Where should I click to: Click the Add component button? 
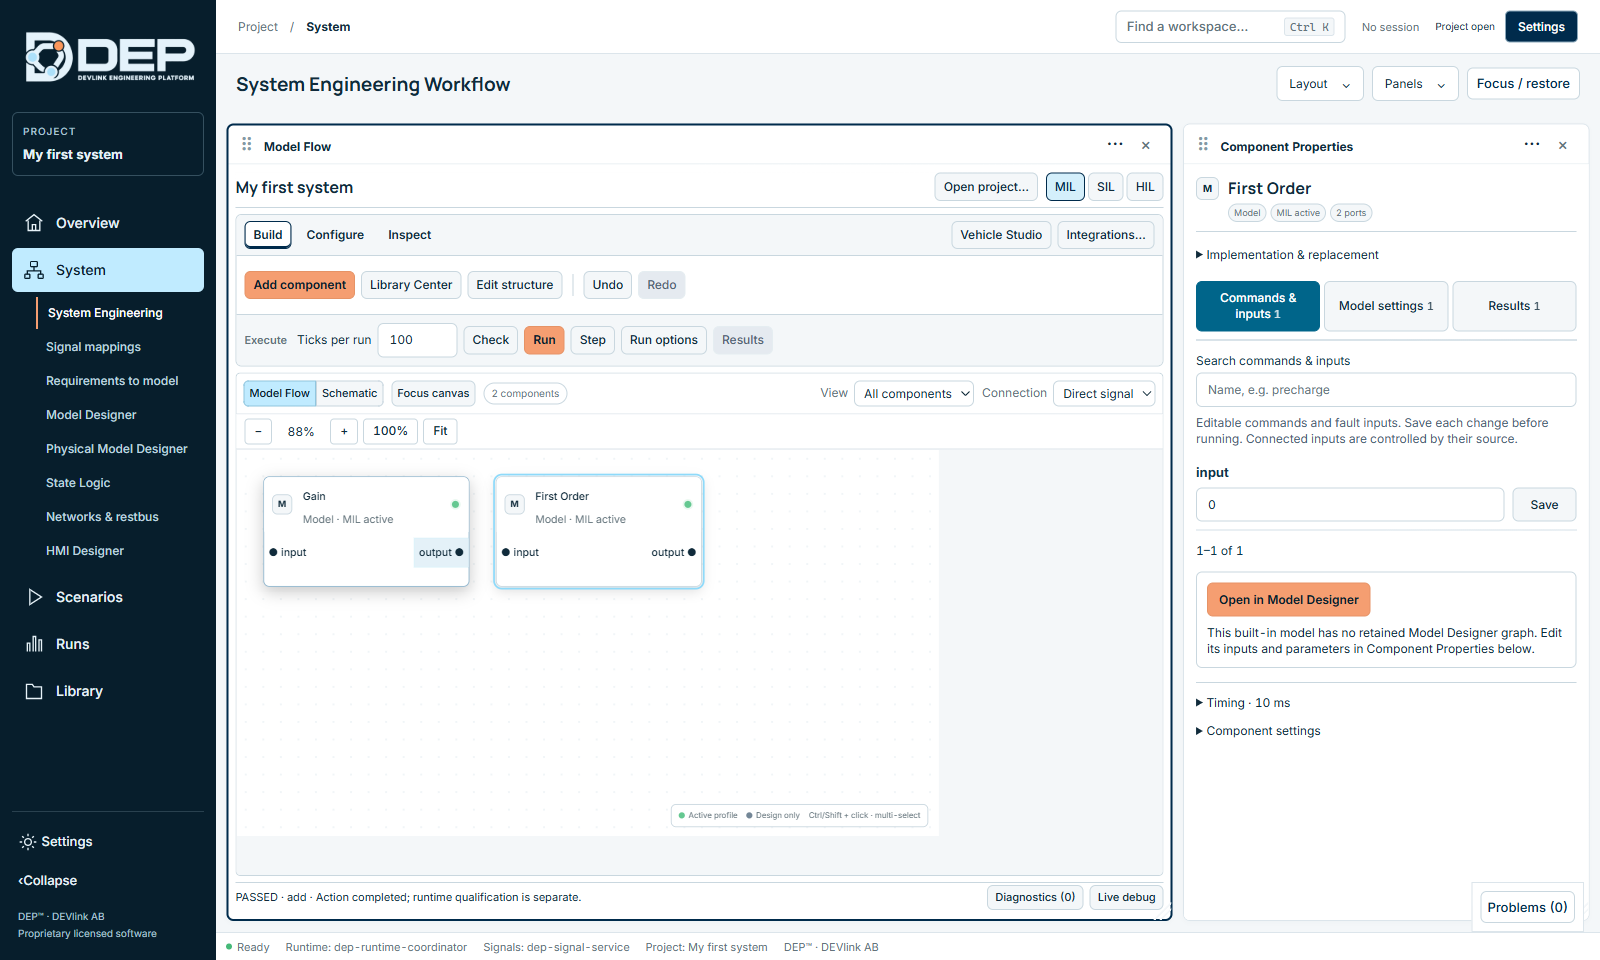300,285
